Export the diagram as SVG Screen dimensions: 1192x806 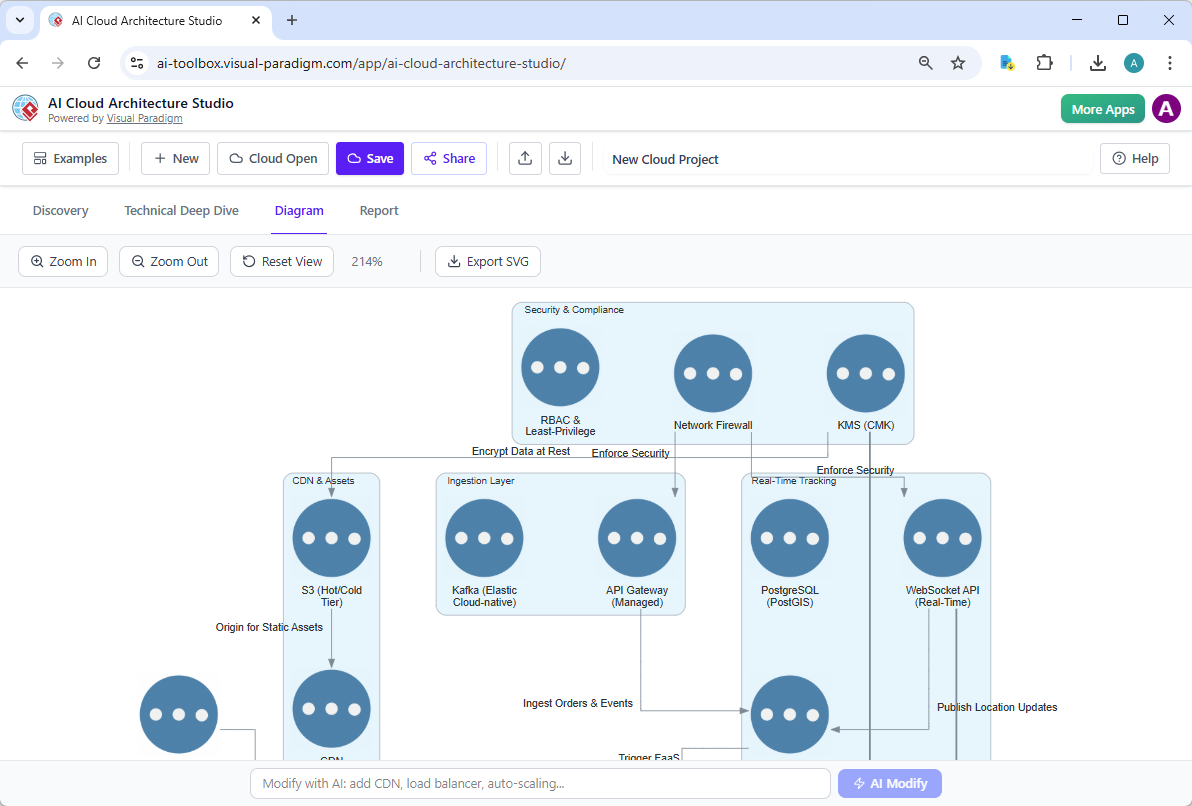click(488, 261)
